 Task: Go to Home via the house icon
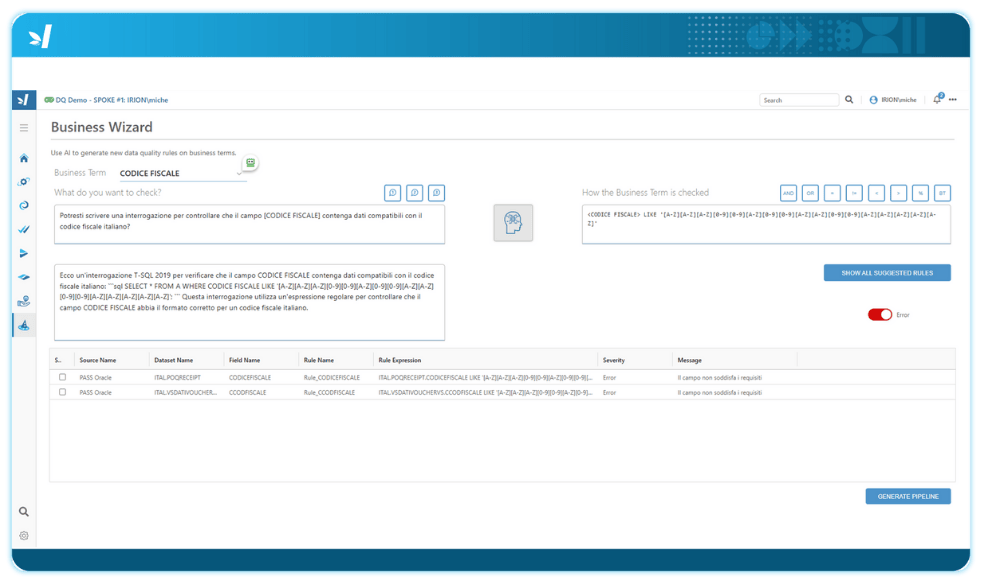pos(24,158)
